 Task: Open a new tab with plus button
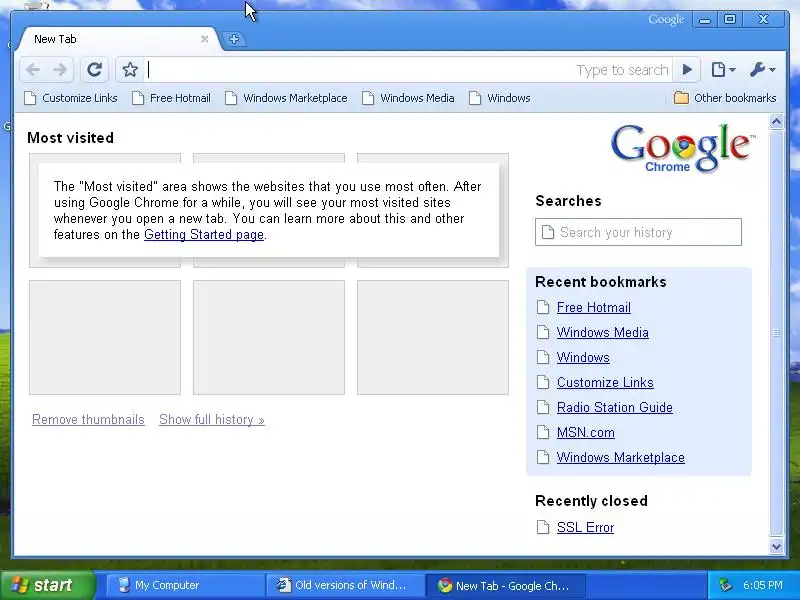[234, 39]
